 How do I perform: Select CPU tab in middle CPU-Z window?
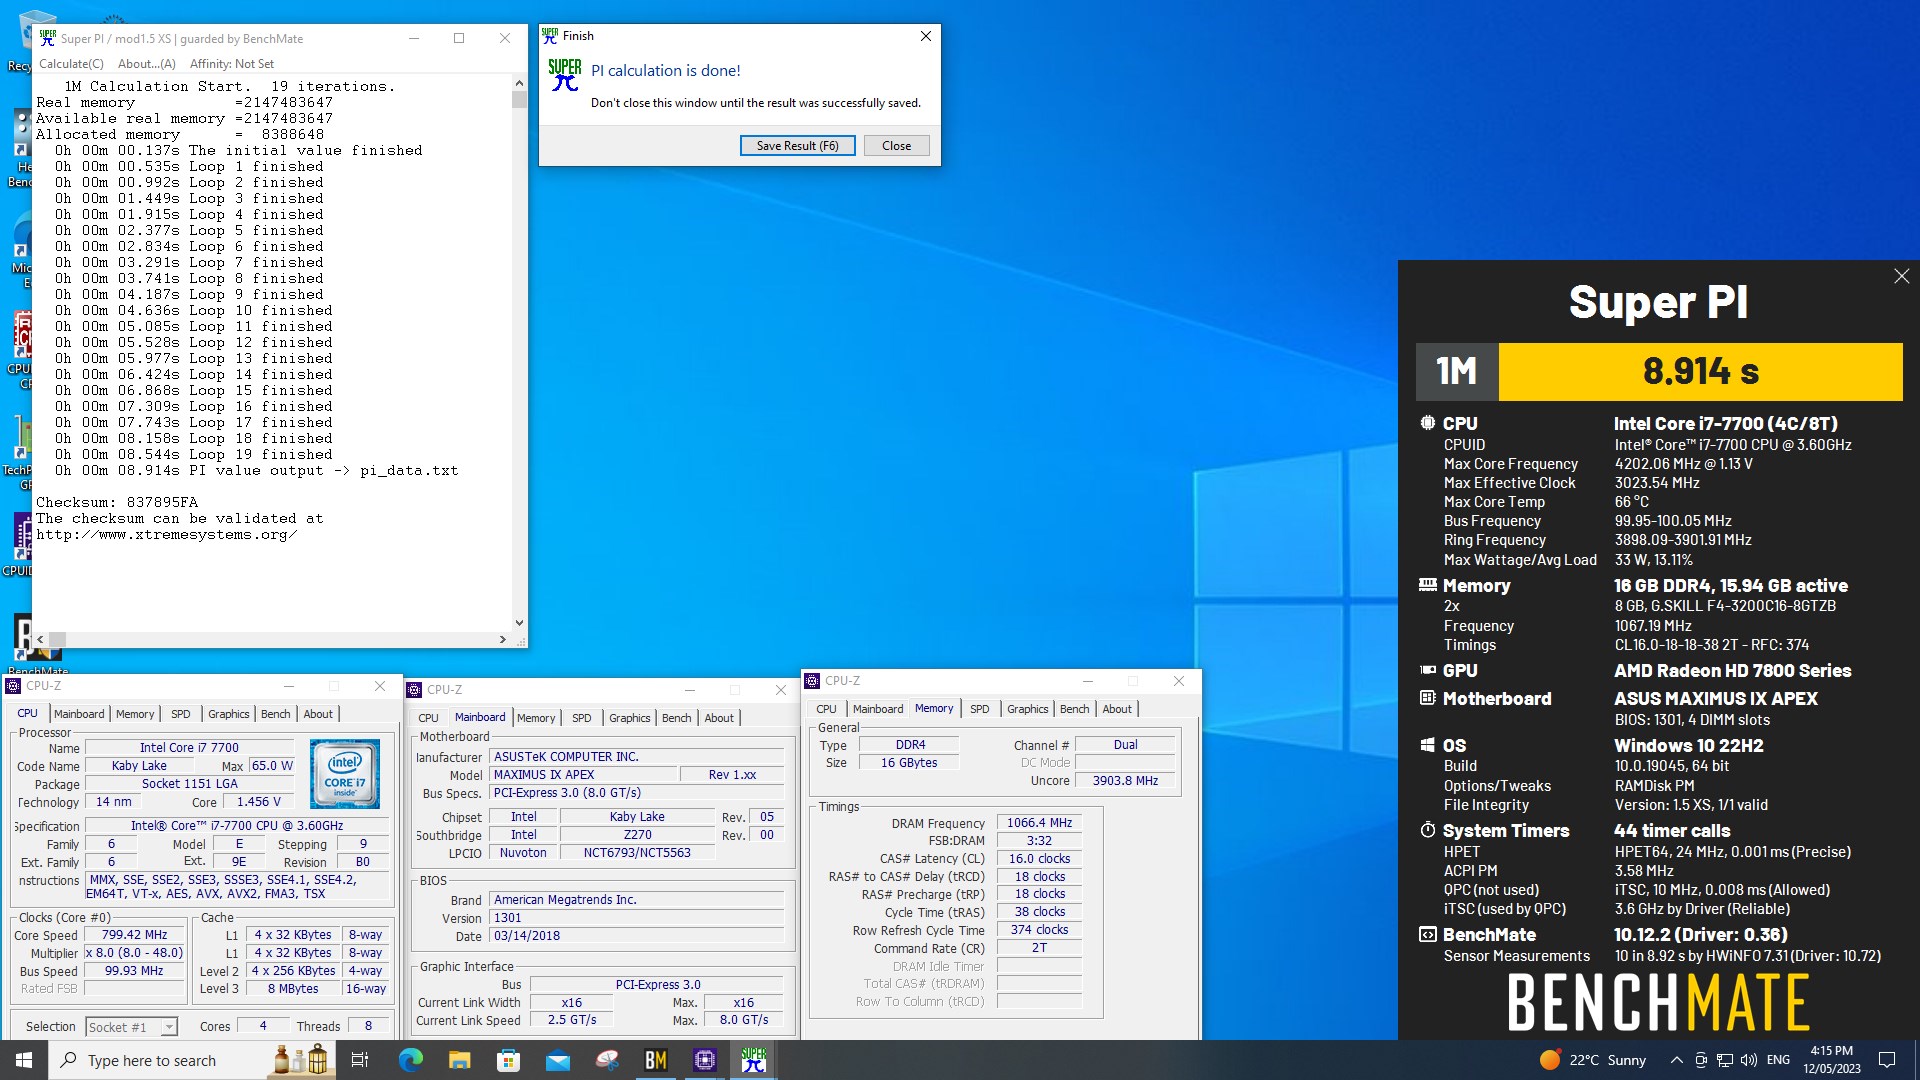click(428, 718)
